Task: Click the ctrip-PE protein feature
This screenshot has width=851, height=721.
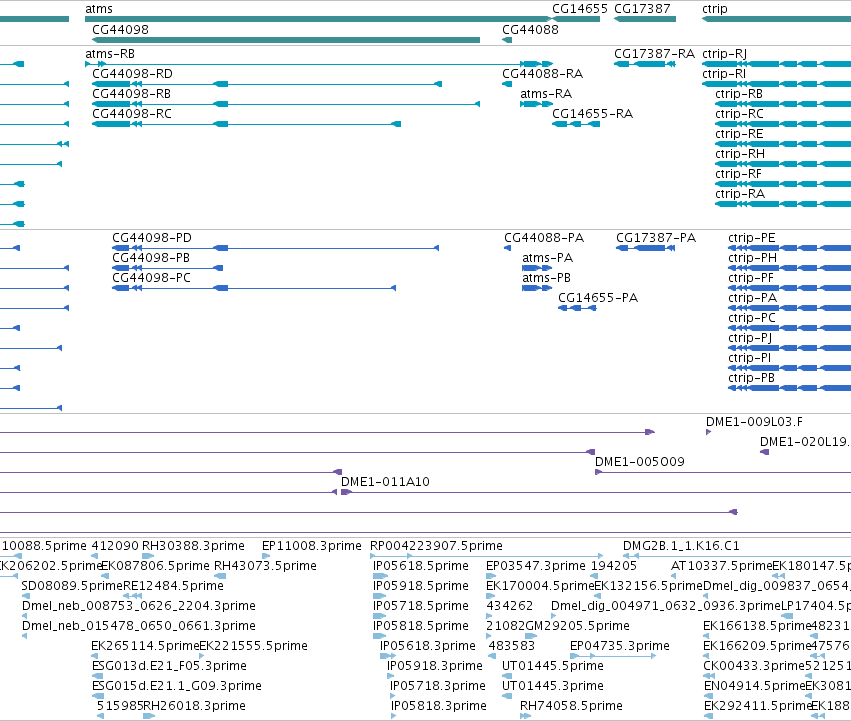Action: 790,248
